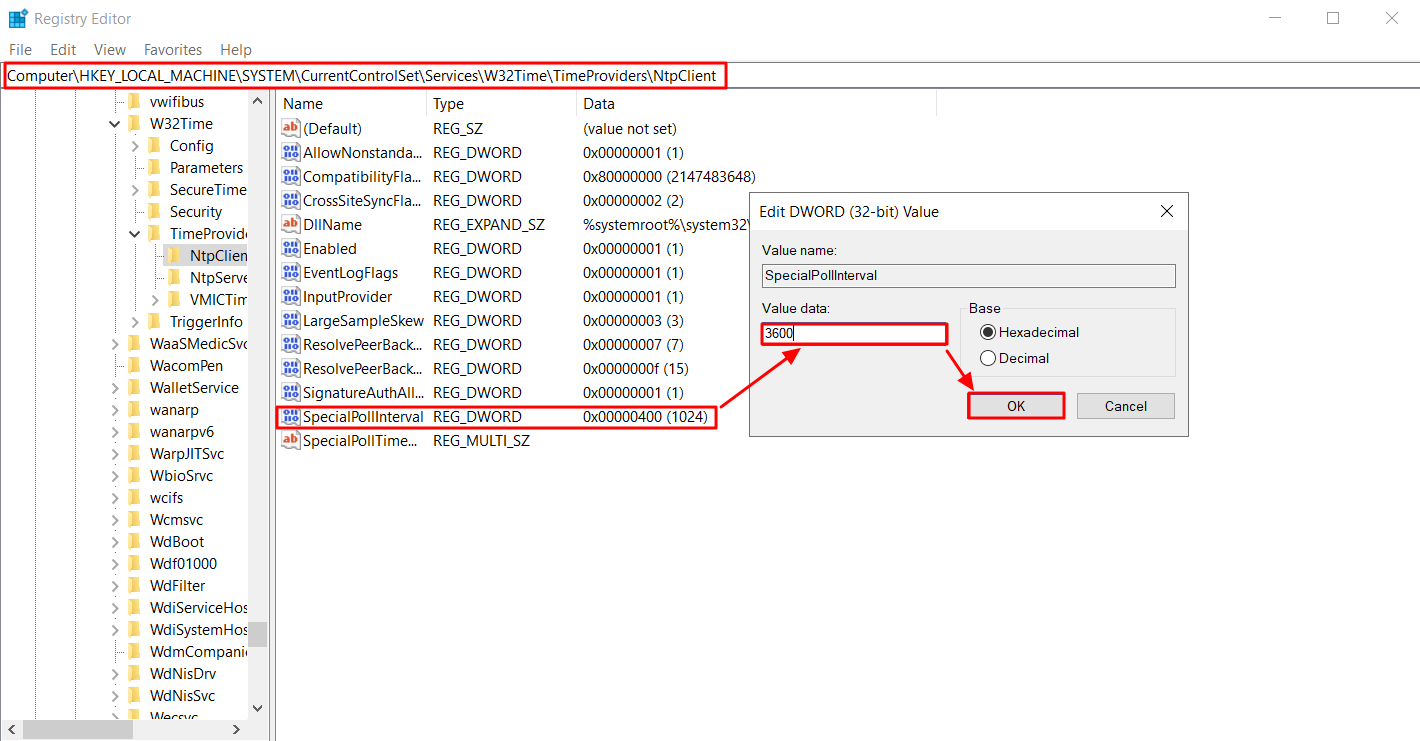Expand the Wcmsvc key
This screenshot has width=1420, height=741.
tap(115, 520)
